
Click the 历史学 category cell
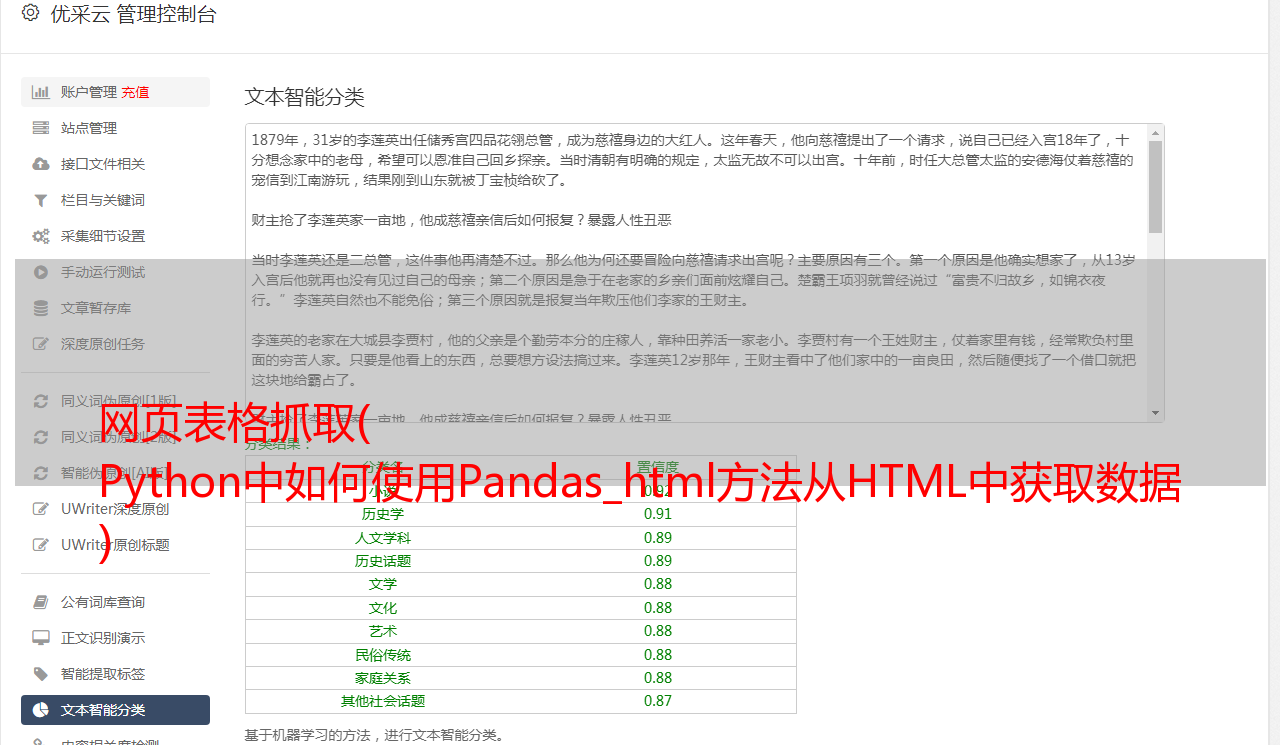(383, 514)
